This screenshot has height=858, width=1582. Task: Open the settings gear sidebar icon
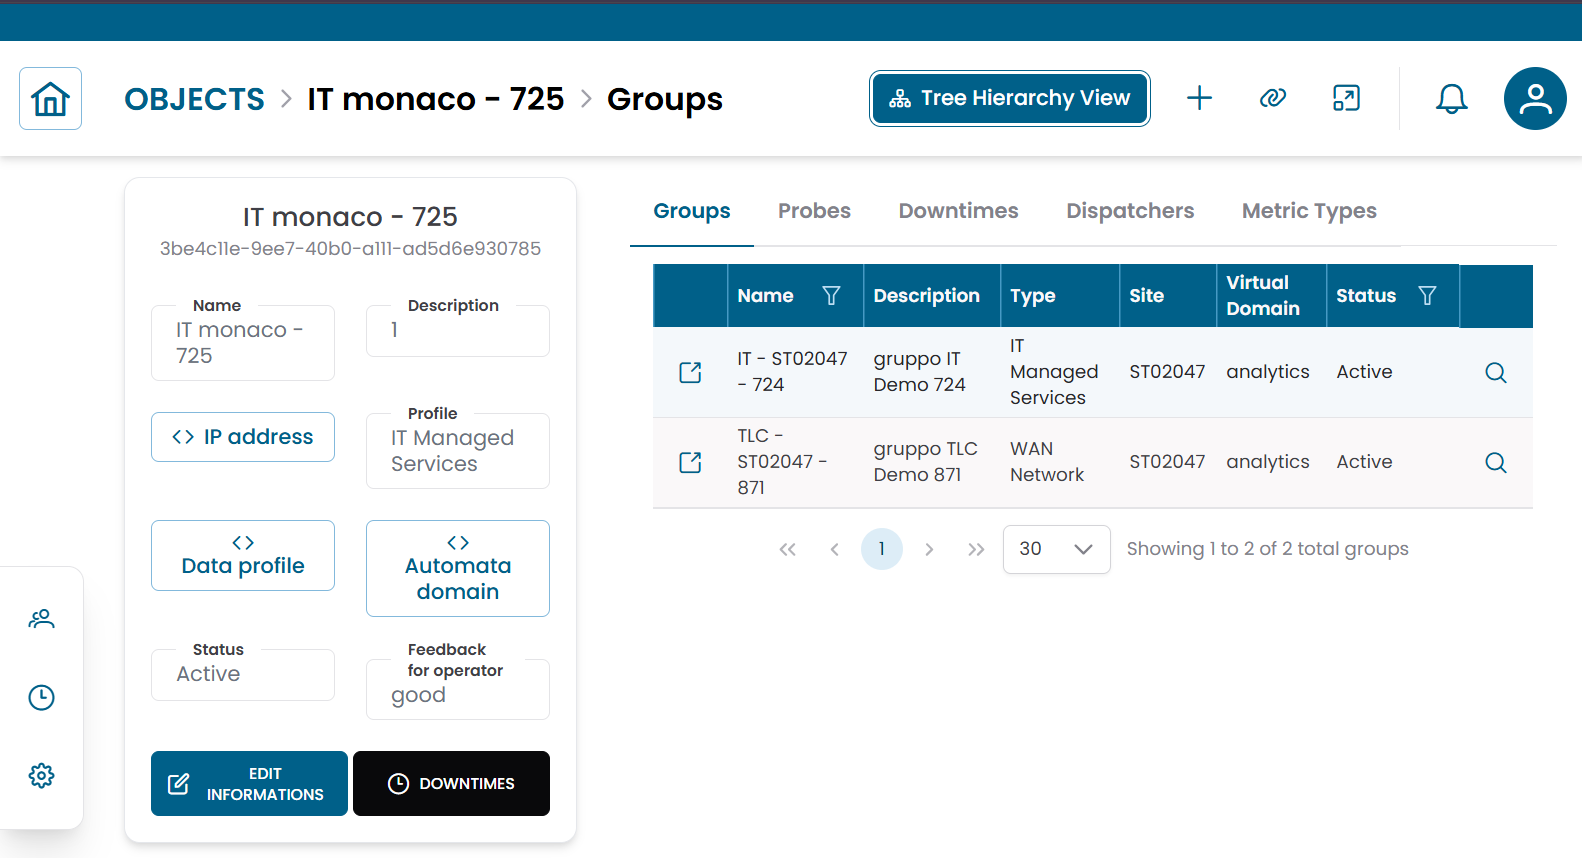41,775
